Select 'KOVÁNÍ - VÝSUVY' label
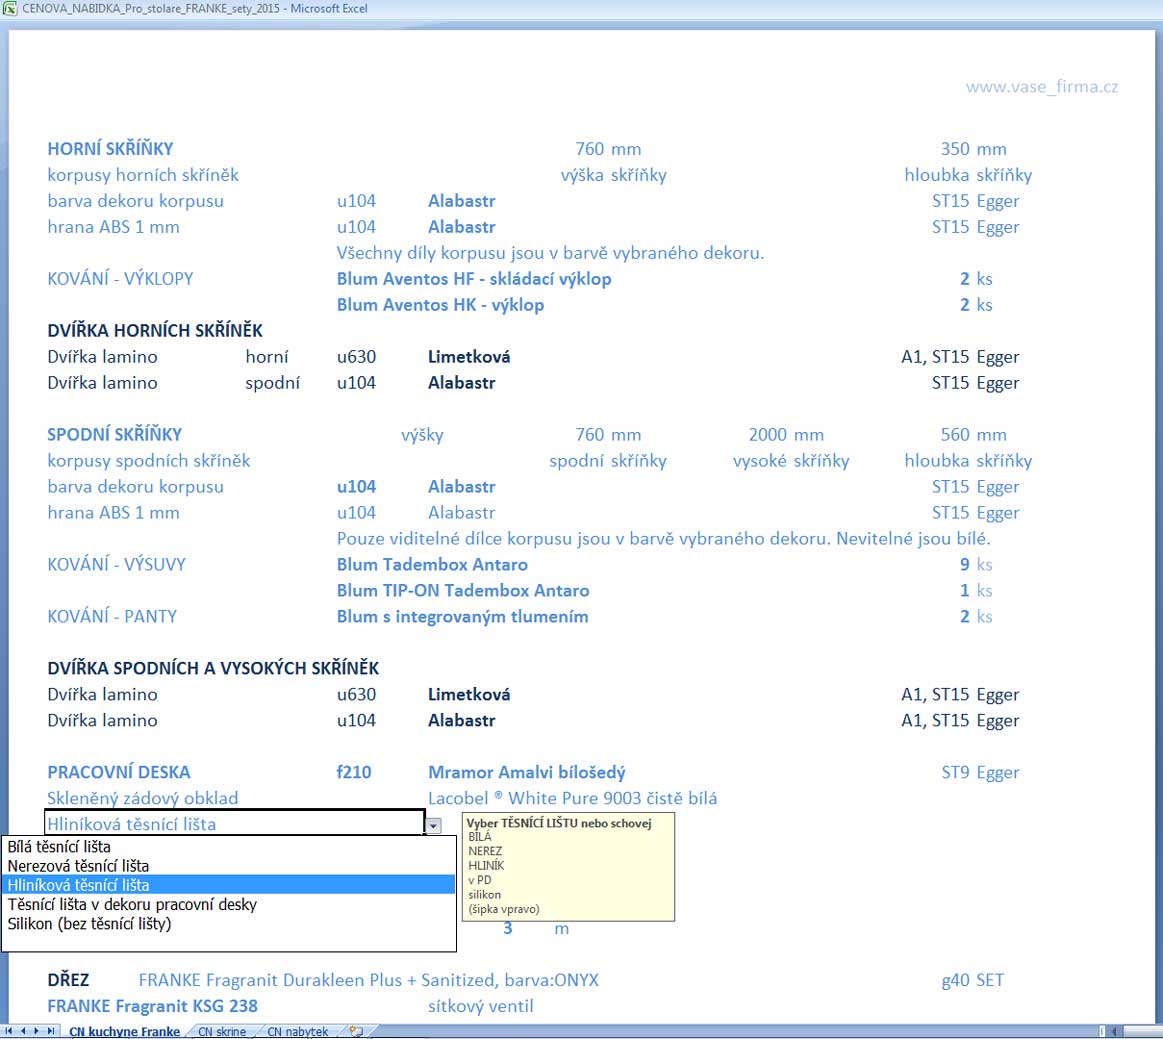The width and height of the screenshot is (1163, 1039). (x=116, y=564)
